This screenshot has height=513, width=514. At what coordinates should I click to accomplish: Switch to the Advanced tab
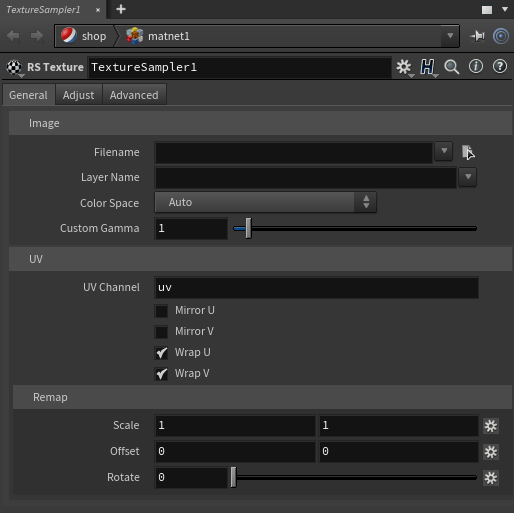coord(134,95)
